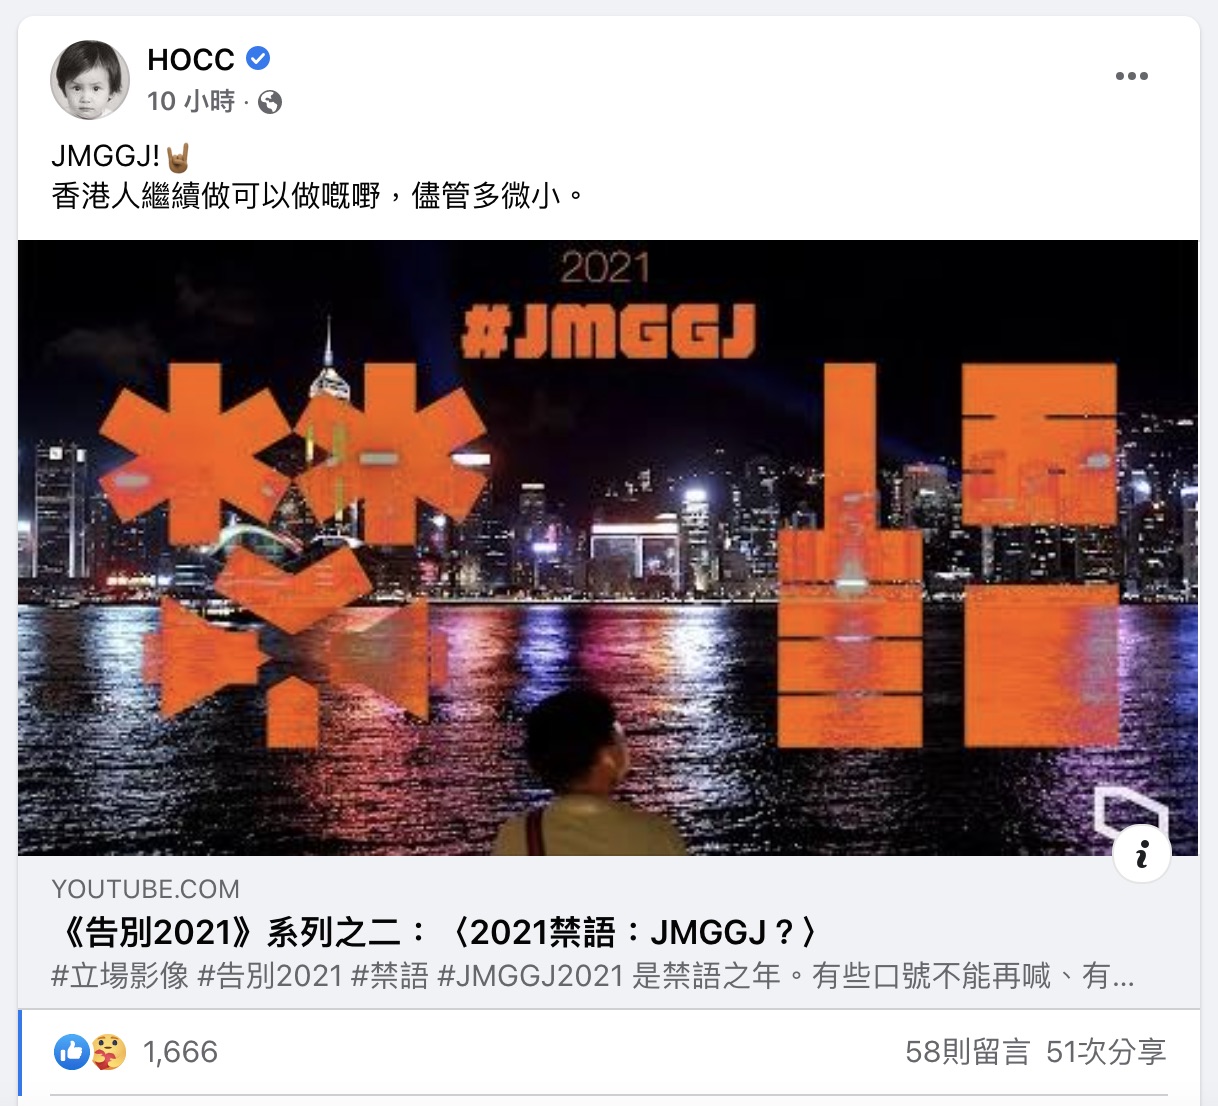This screenshot has width=1218, height=1106.
Task: Open the 《告別2021》系列之二 video title link
Action: point(436,932)
